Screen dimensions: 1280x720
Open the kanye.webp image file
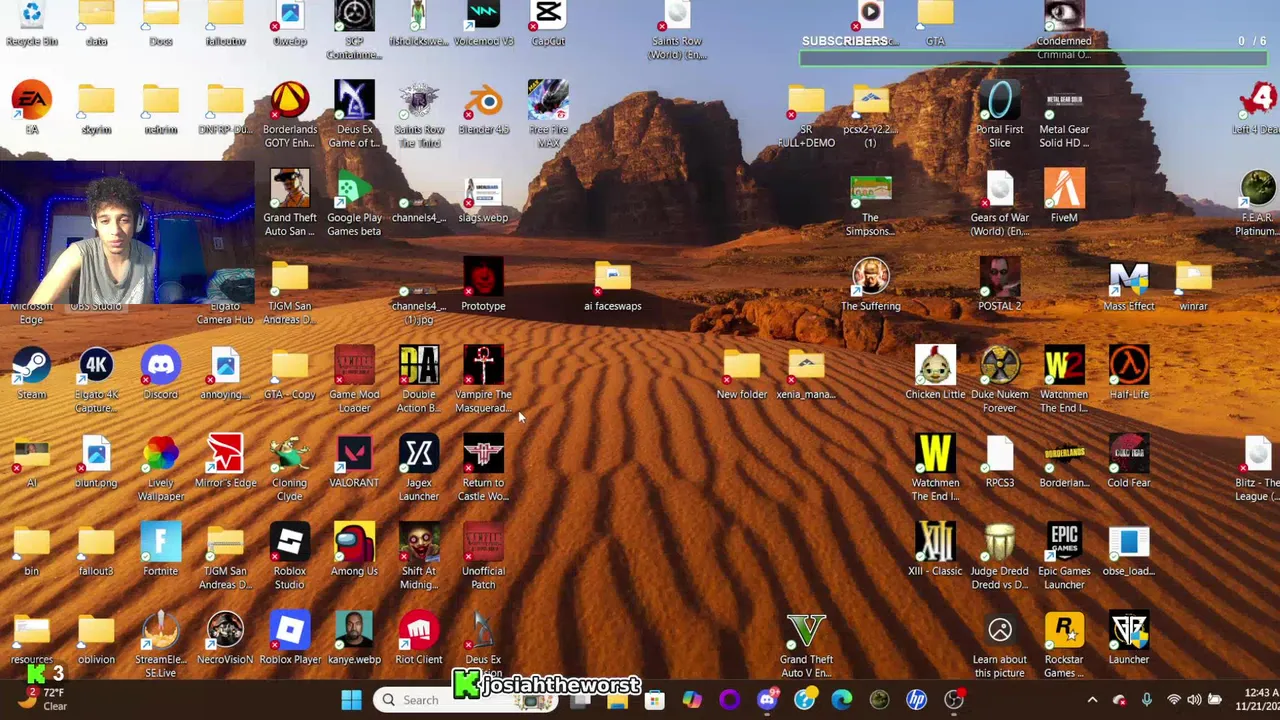click(x=354, y=638)
